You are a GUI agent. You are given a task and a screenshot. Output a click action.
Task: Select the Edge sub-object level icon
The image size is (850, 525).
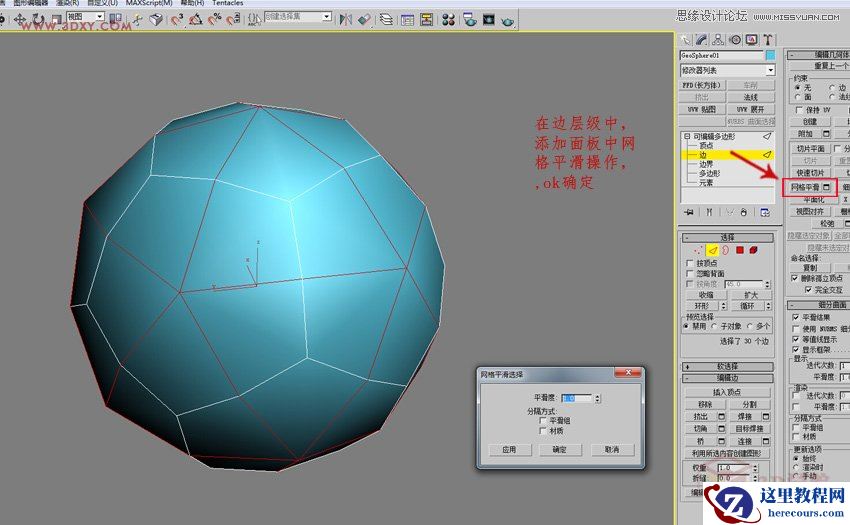pyautogui.click(x=712, y=250)
